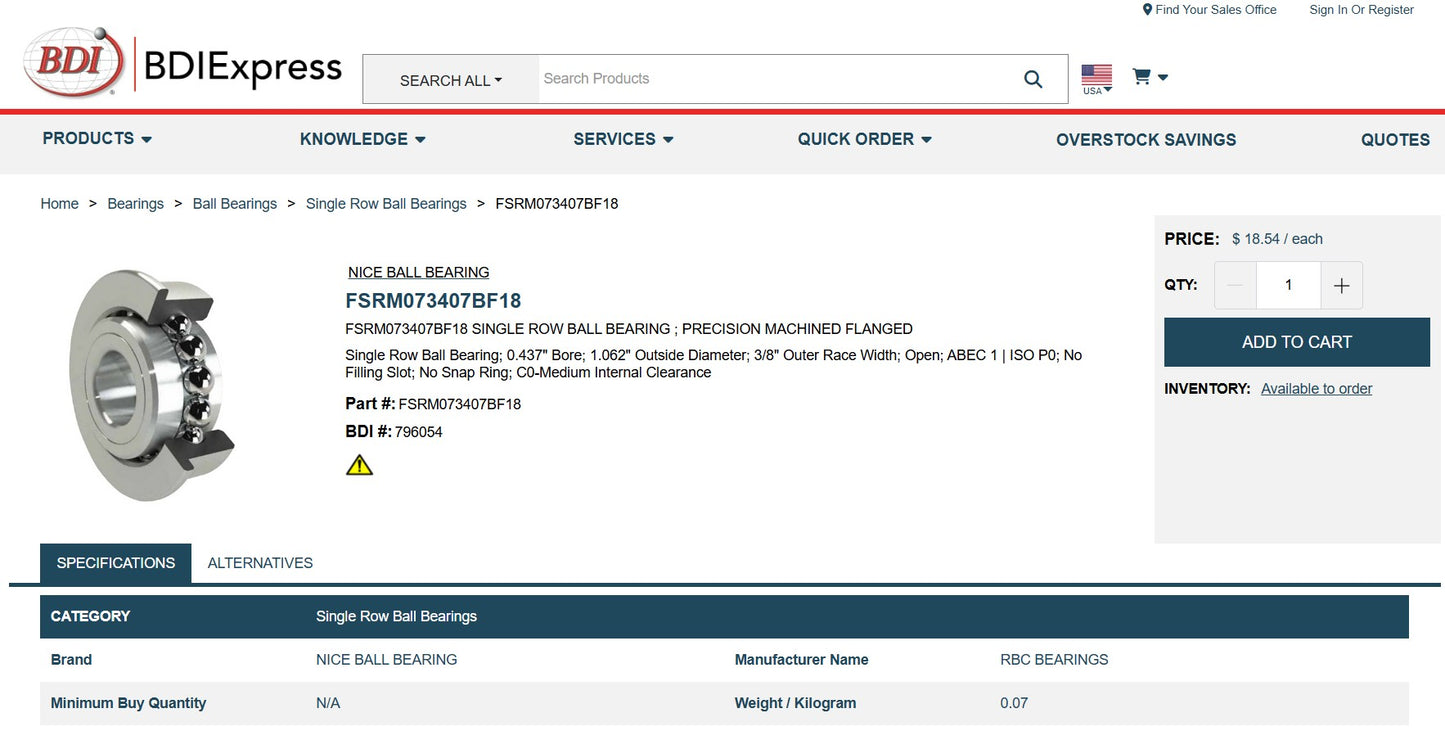This screenshot has width=1445, height=731.
Task: Open the SERVICES dropdown menu
Action: pyautogui.click(x=623, y=140)
